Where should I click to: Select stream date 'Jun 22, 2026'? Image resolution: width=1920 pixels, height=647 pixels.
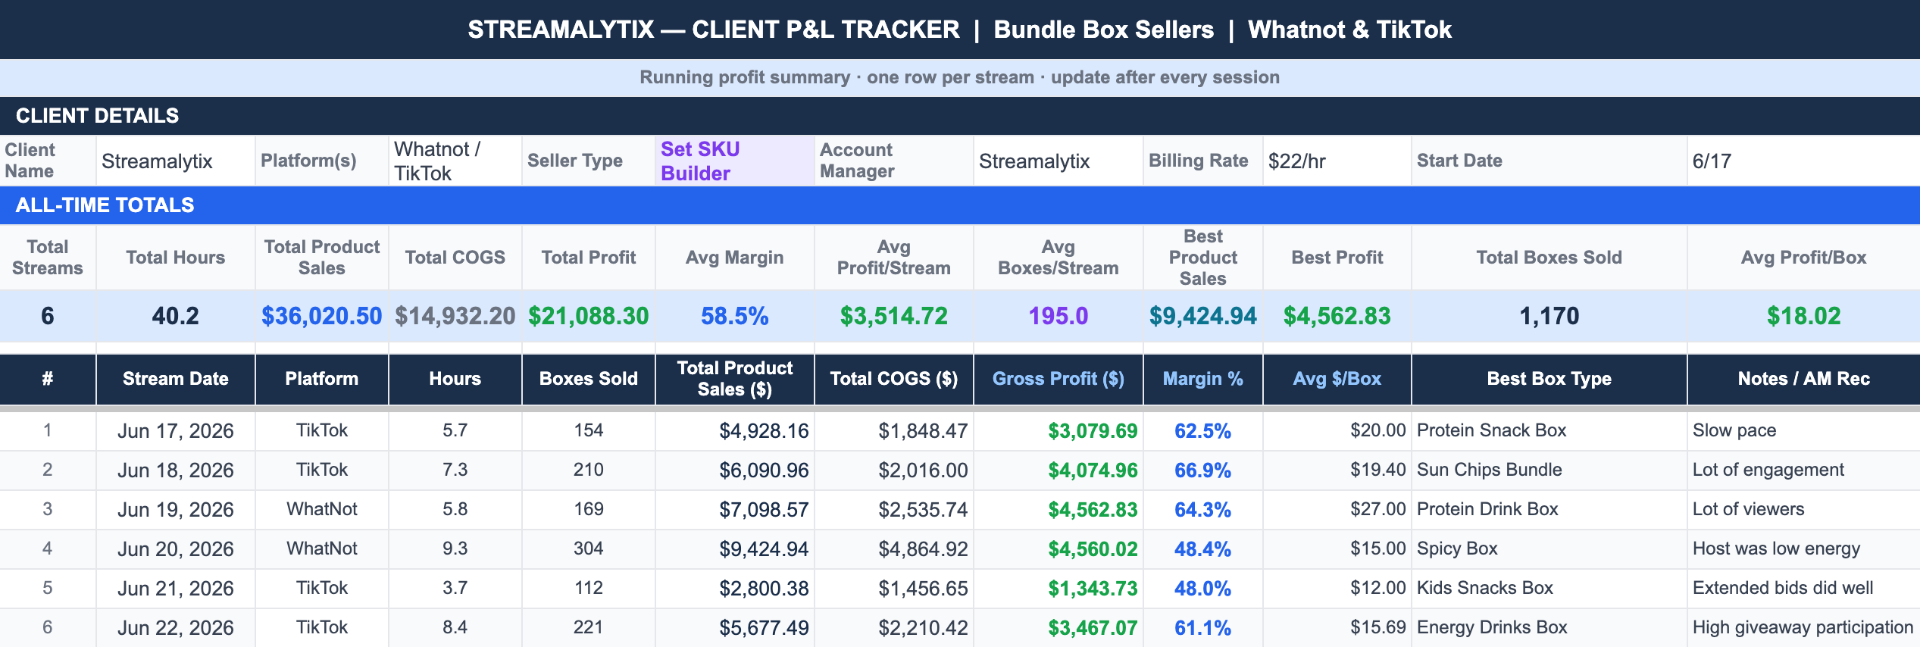click(175, 628)
